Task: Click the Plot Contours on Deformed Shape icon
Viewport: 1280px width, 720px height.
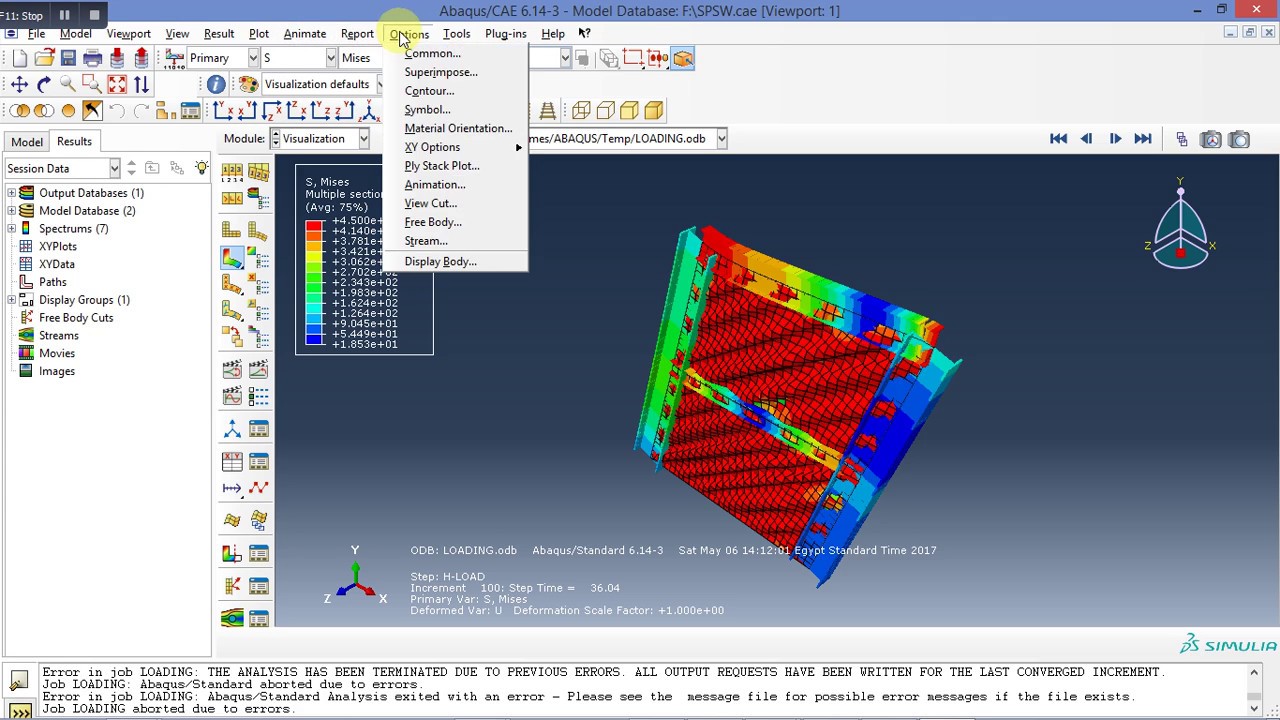Action: tap(232, 258)
